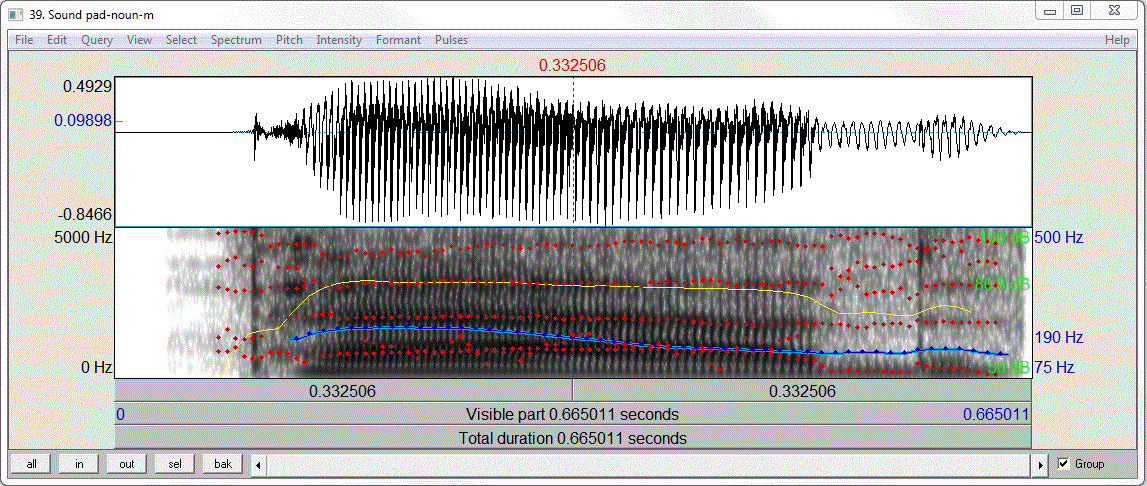Viewport: 1147px width, 486px height.
Task: Open the Pulses menu
Action: 451,40
